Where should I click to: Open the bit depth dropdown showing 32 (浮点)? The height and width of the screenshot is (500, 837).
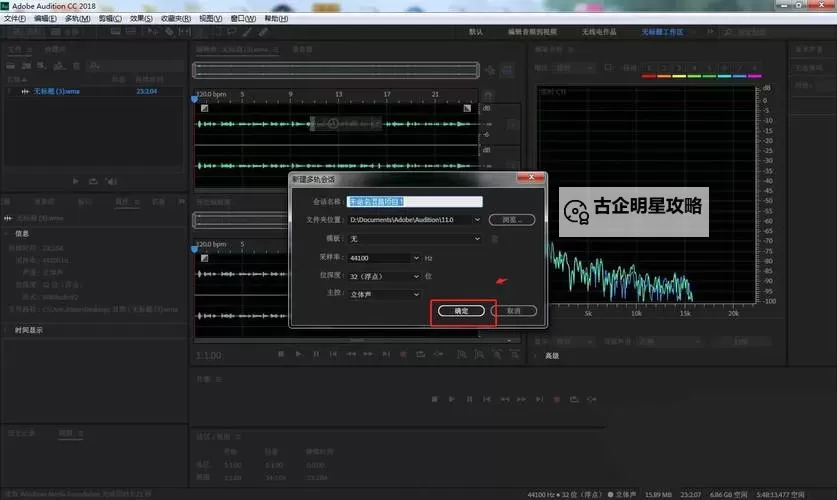[384, 276]
